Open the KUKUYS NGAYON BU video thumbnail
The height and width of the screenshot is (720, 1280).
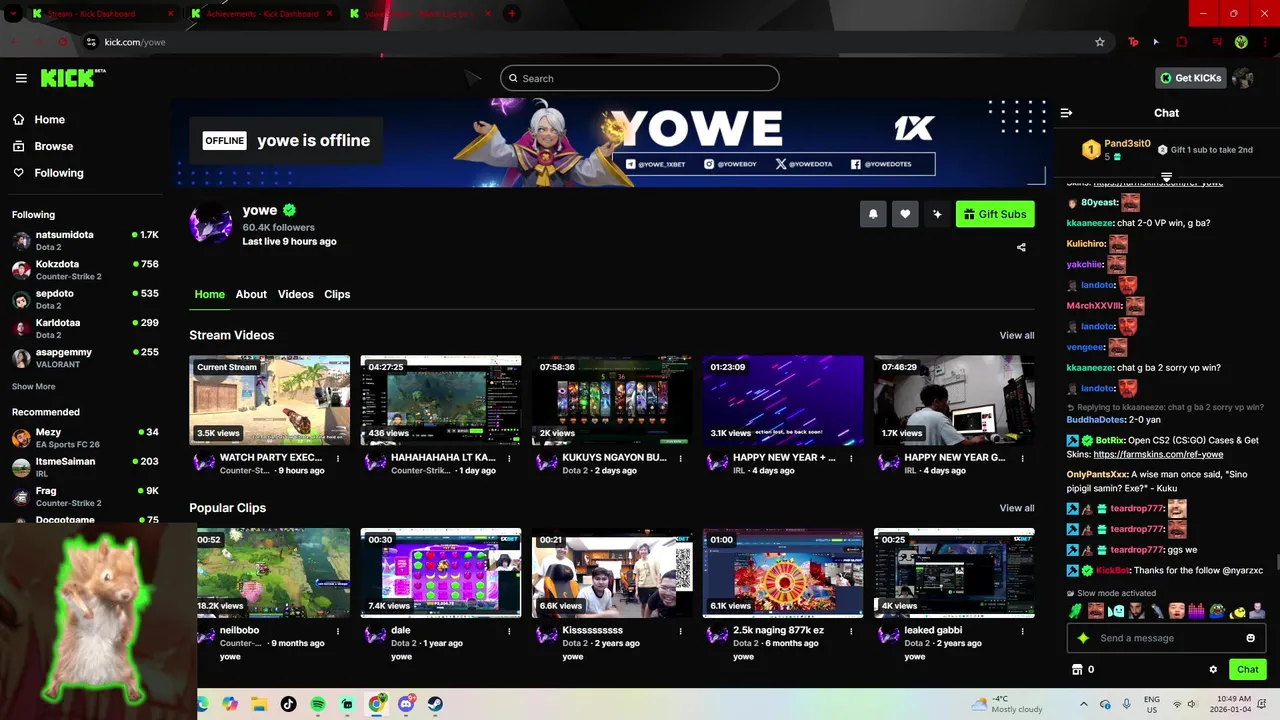(x=612, y=400)
